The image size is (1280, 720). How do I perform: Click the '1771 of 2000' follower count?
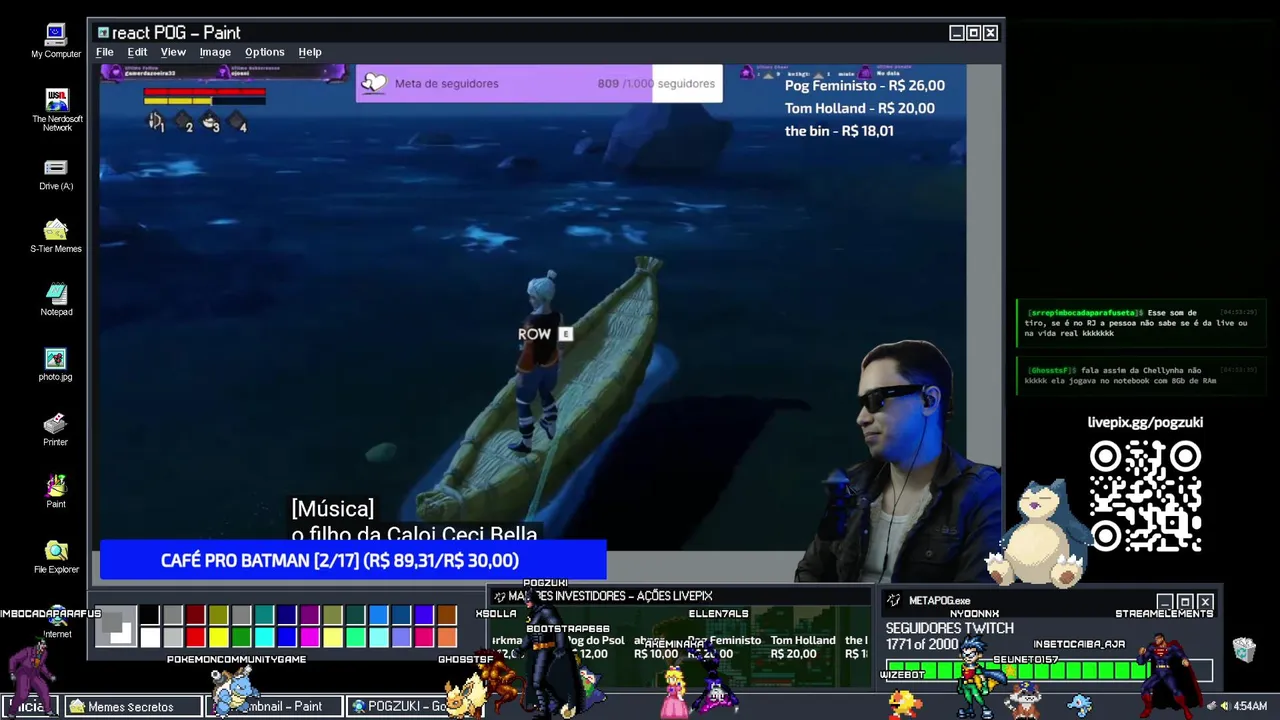922,645
